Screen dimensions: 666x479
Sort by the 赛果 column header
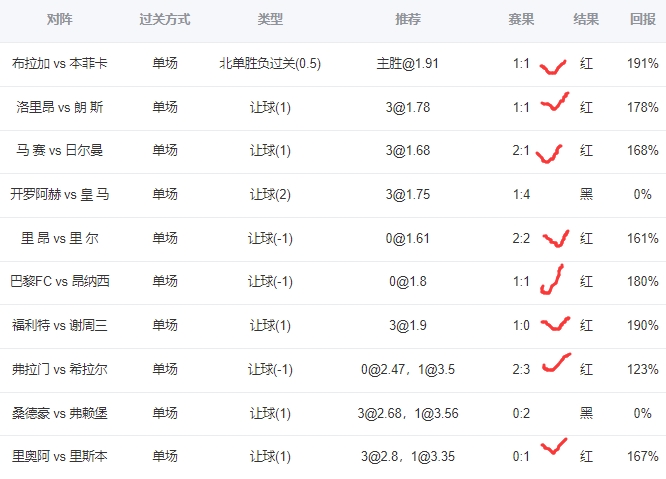coord(521,19)
